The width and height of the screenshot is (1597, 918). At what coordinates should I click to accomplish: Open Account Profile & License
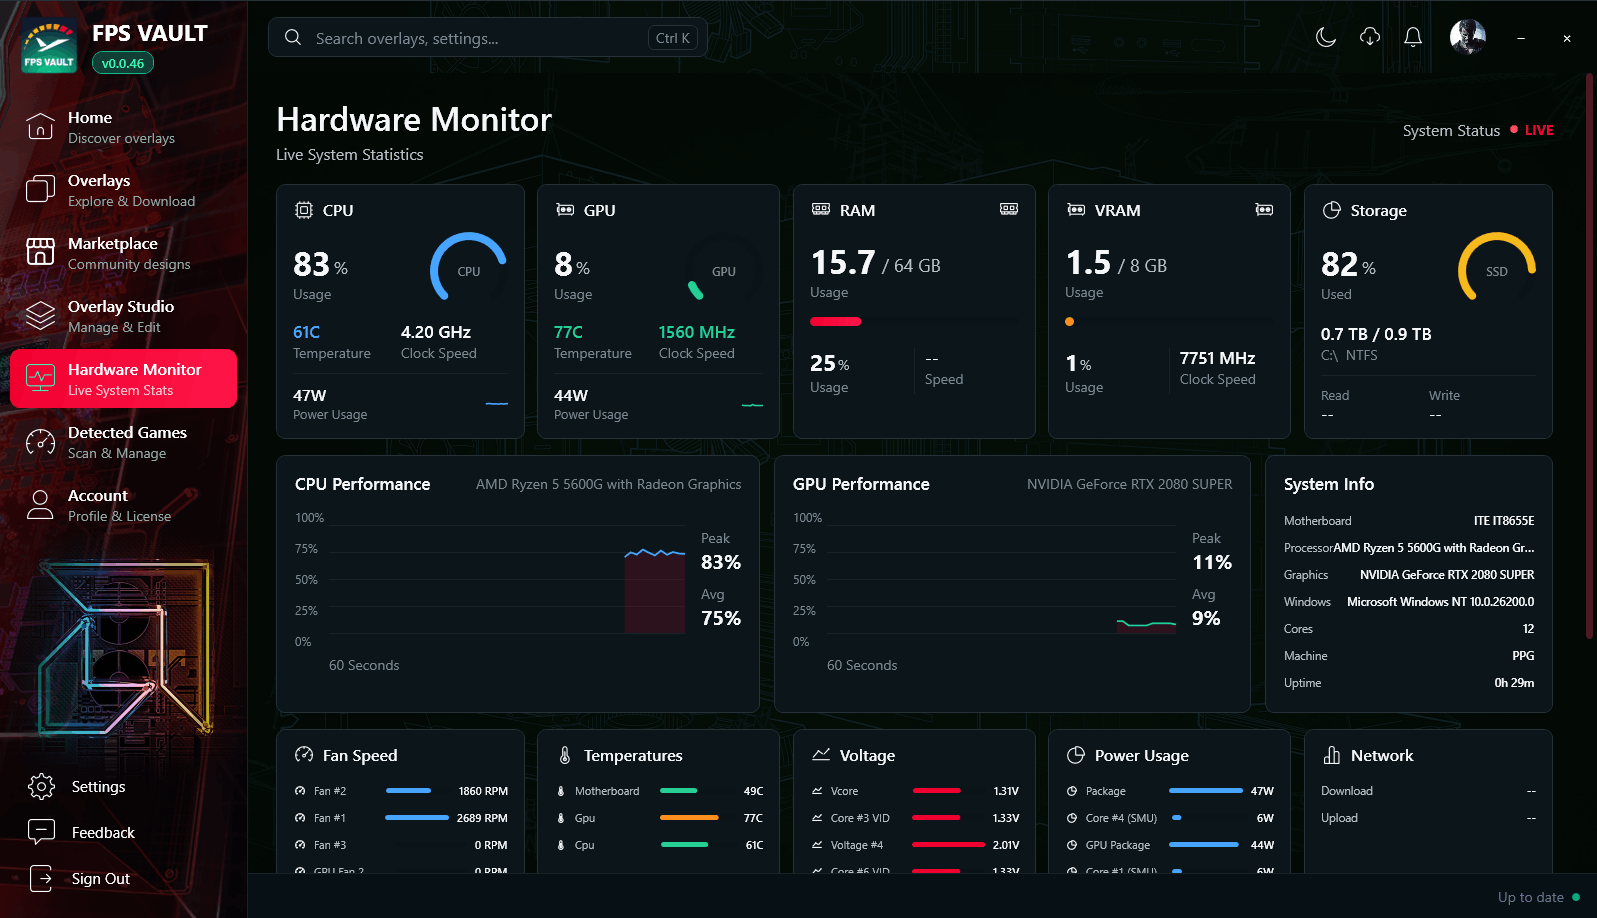[123, 505]
